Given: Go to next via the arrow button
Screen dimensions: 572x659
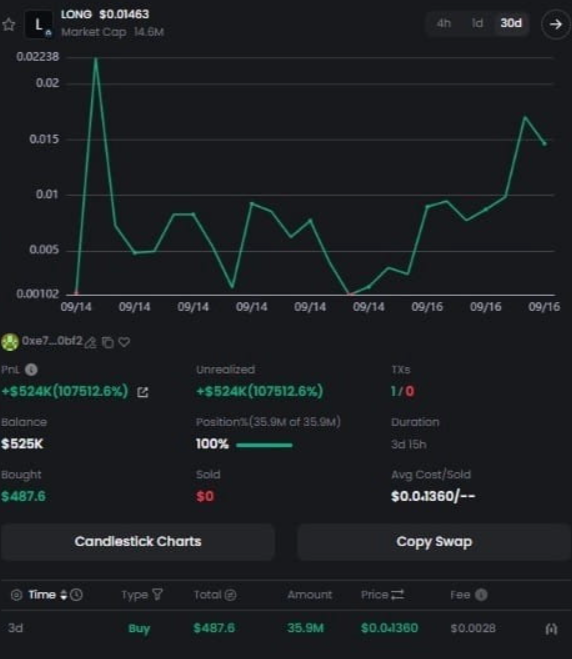Looking at the screenshot, I should [556, 24].
